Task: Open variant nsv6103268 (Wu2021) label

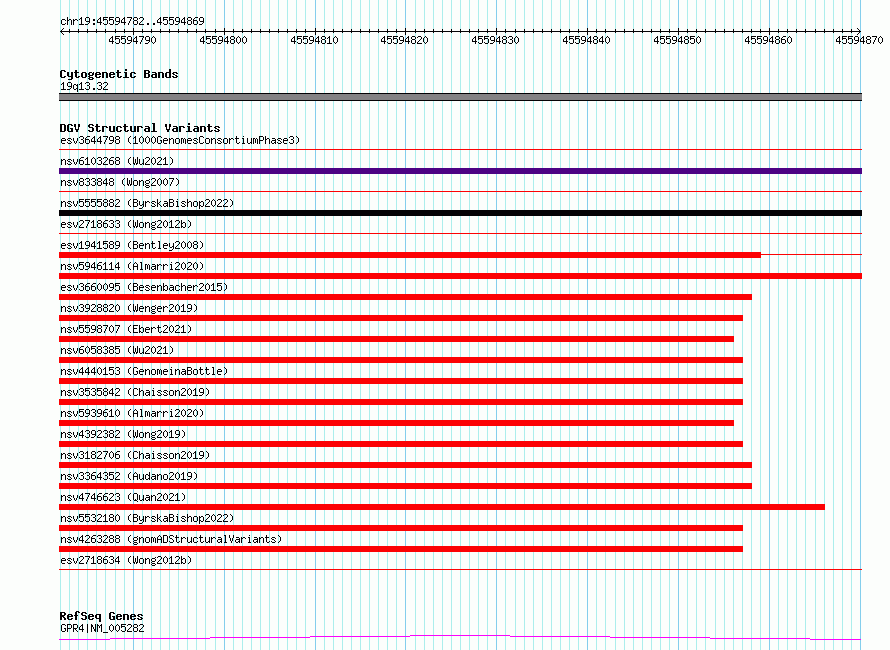Action: pos(117,161)
